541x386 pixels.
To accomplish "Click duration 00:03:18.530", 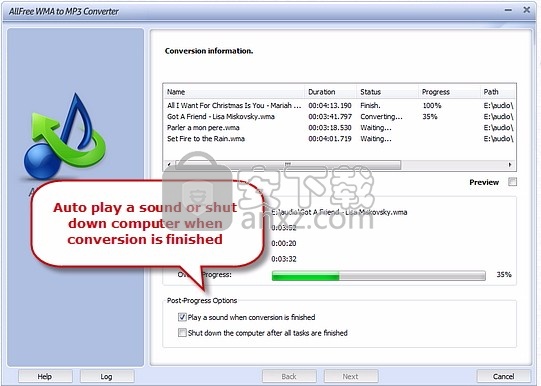I will [330, 128].
